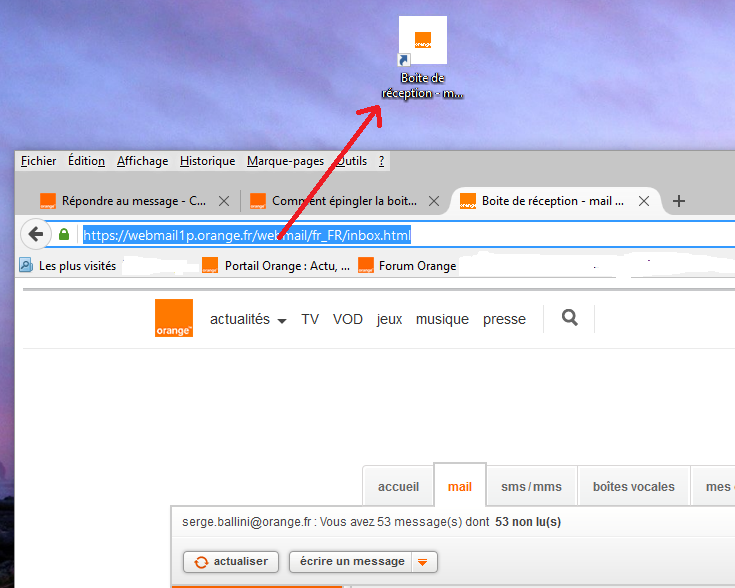Switch to the Répondre au message tab
Image resolution: width=735 pixels, height=588 pixels.
(134, 201)
